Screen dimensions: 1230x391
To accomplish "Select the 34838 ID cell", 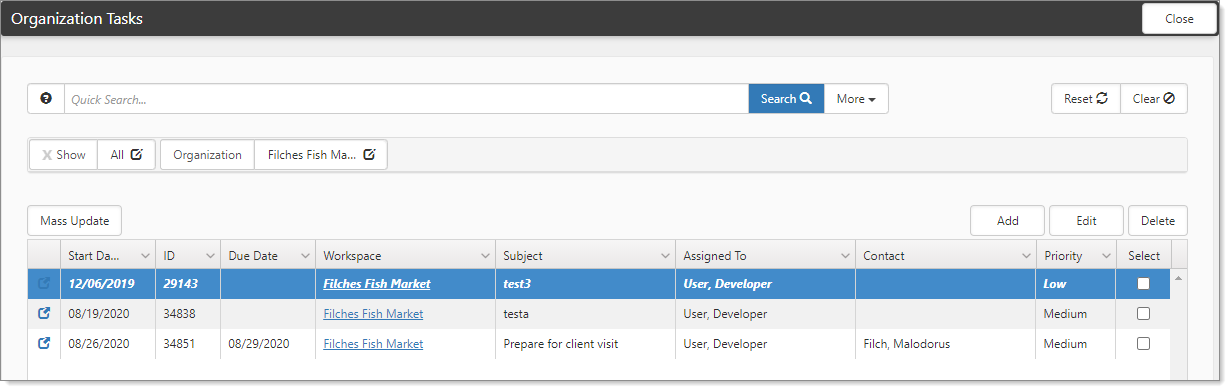I will pyautogui.click(x=188, y=314).
